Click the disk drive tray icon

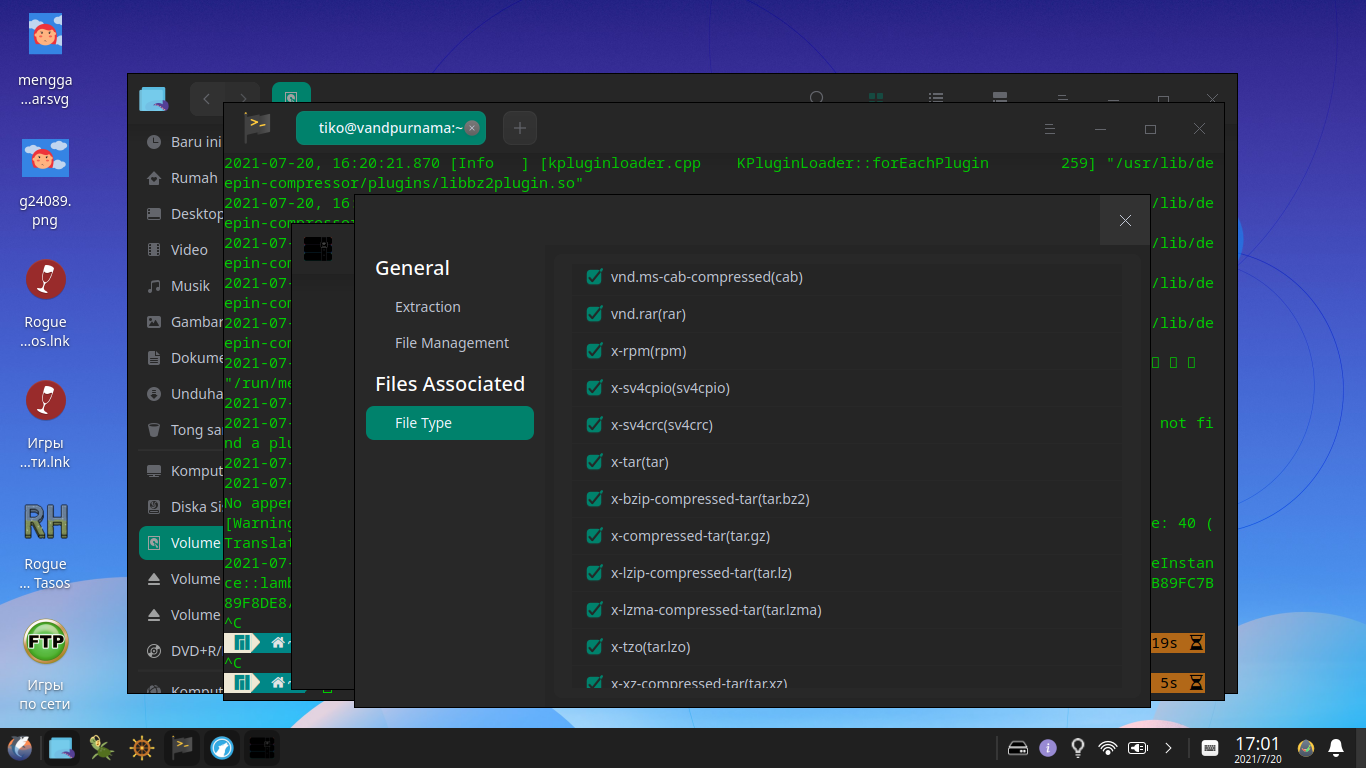tap(1018, 748)
